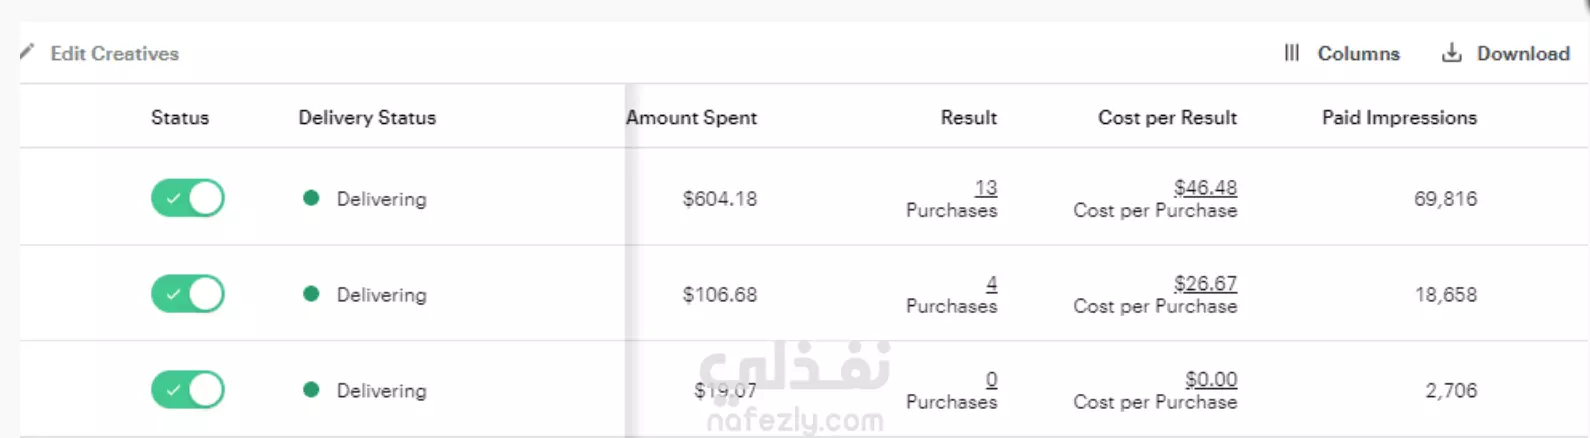Turn off the status switch in the $19.07 row
1590x438 pixels.
pyautogui.click(x=188, y=390)
